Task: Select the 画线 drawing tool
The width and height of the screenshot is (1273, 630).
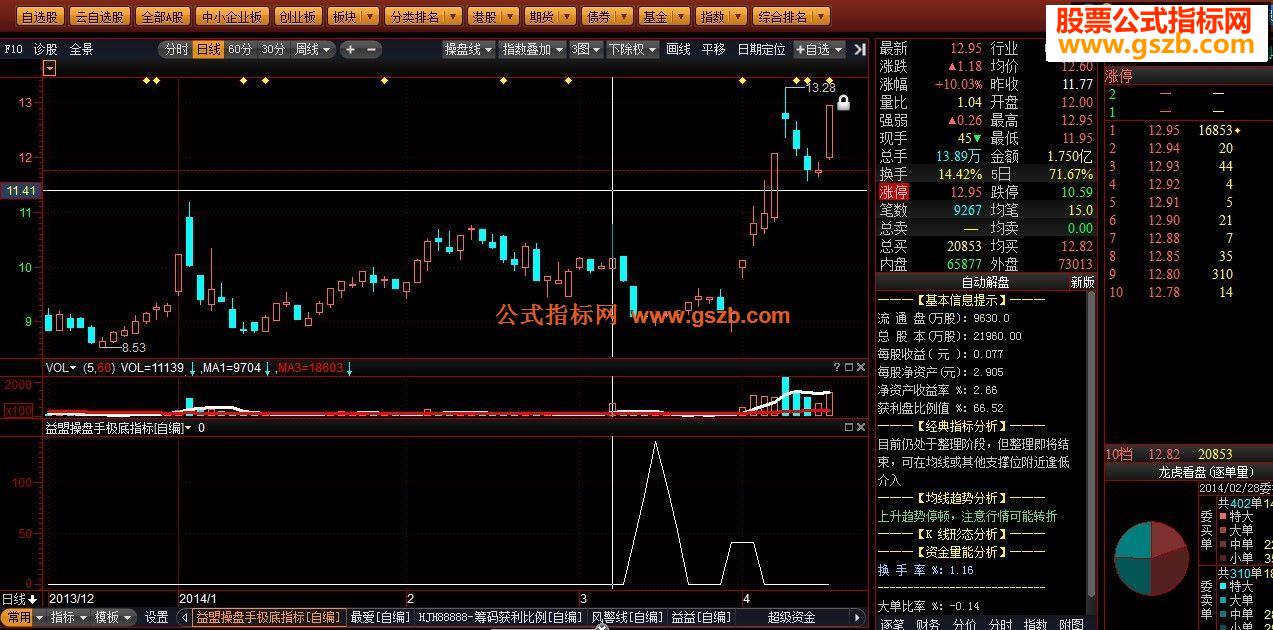Action: pos(676,47)
